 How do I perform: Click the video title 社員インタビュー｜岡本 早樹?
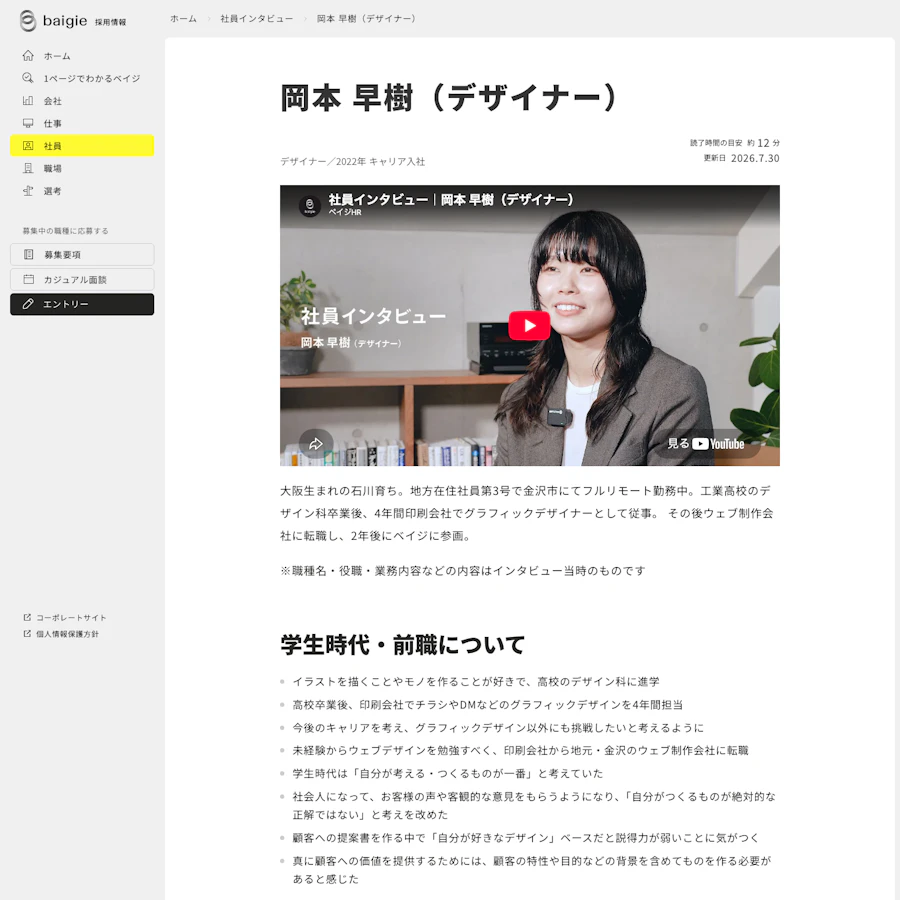[451, 199]
